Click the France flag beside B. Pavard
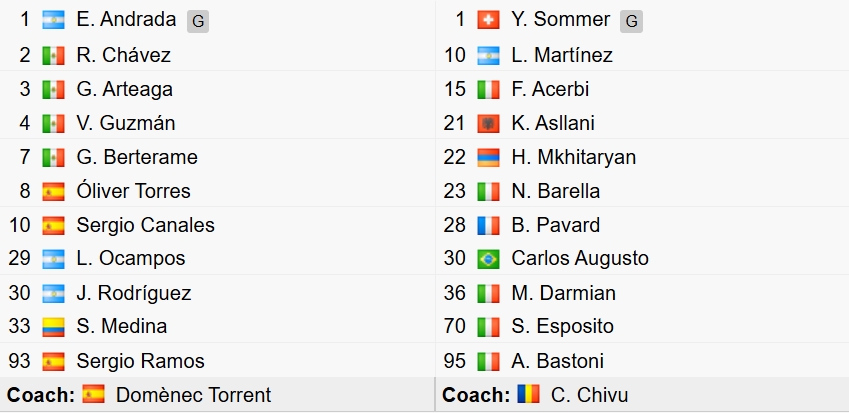Screen dimensions: 849x413 point(488,225)
